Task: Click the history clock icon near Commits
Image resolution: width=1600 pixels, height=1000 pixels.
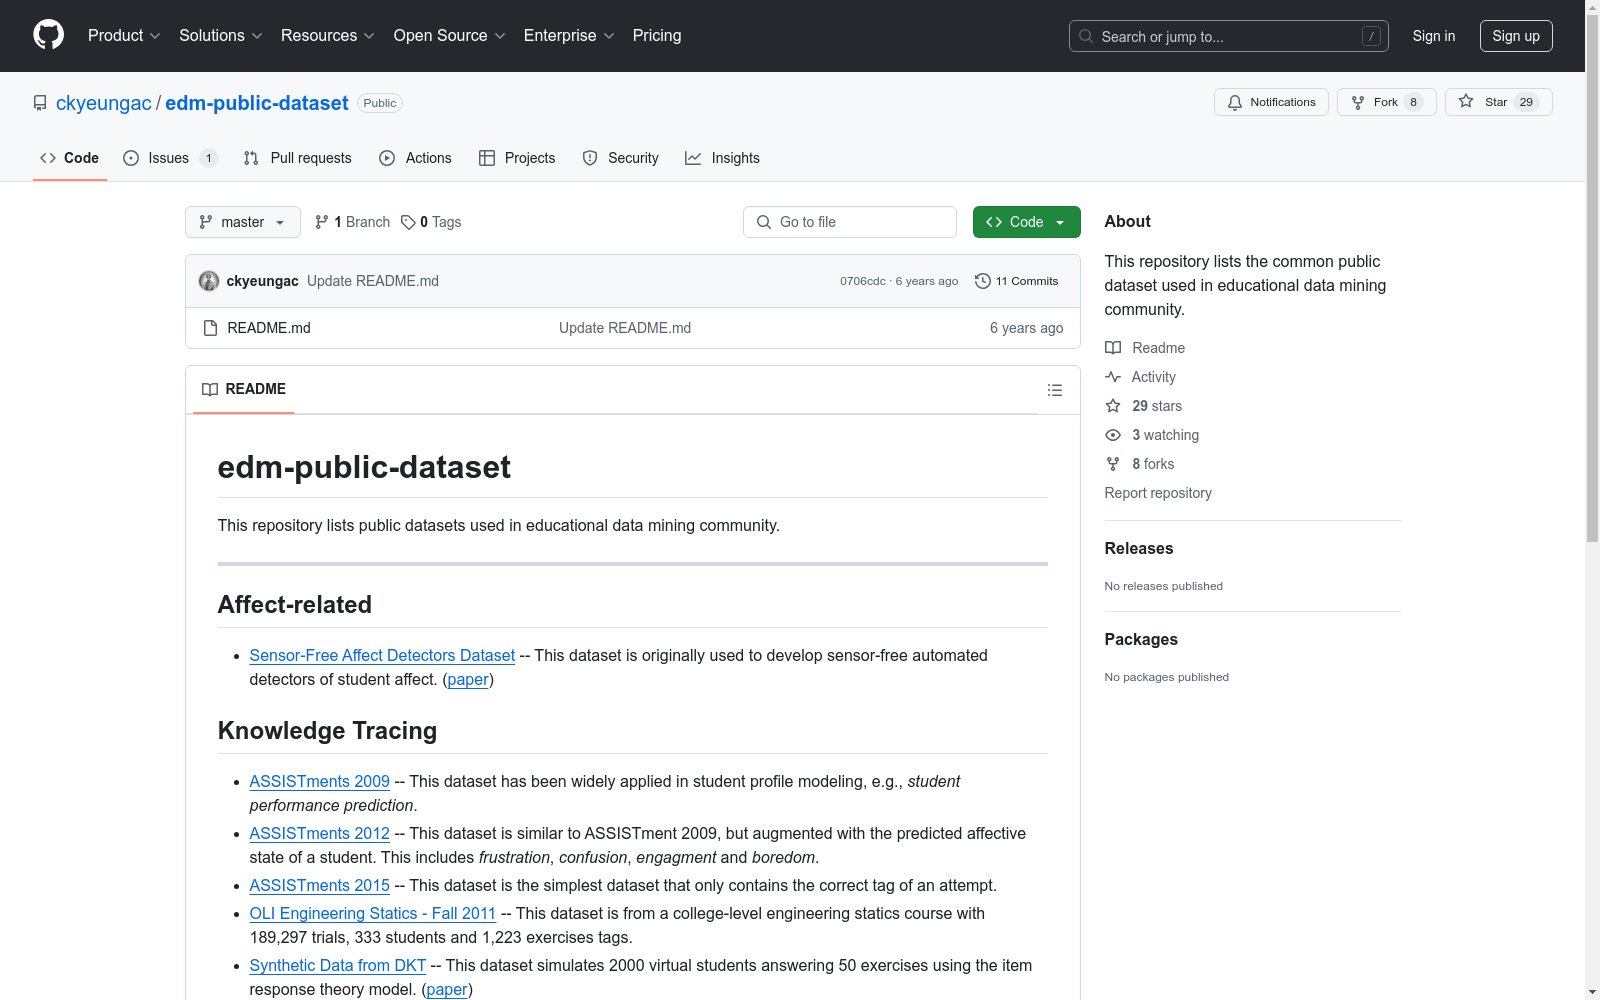Action: pos(983,281)
